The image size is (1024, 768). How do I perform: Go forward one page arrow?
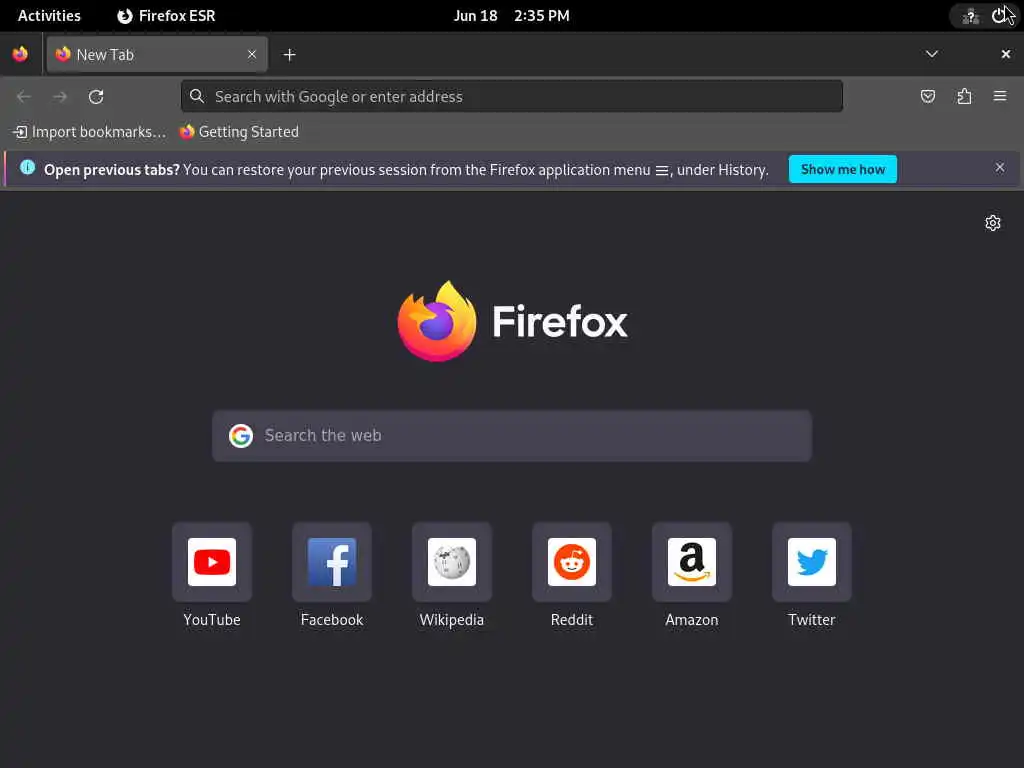(60, 97)
